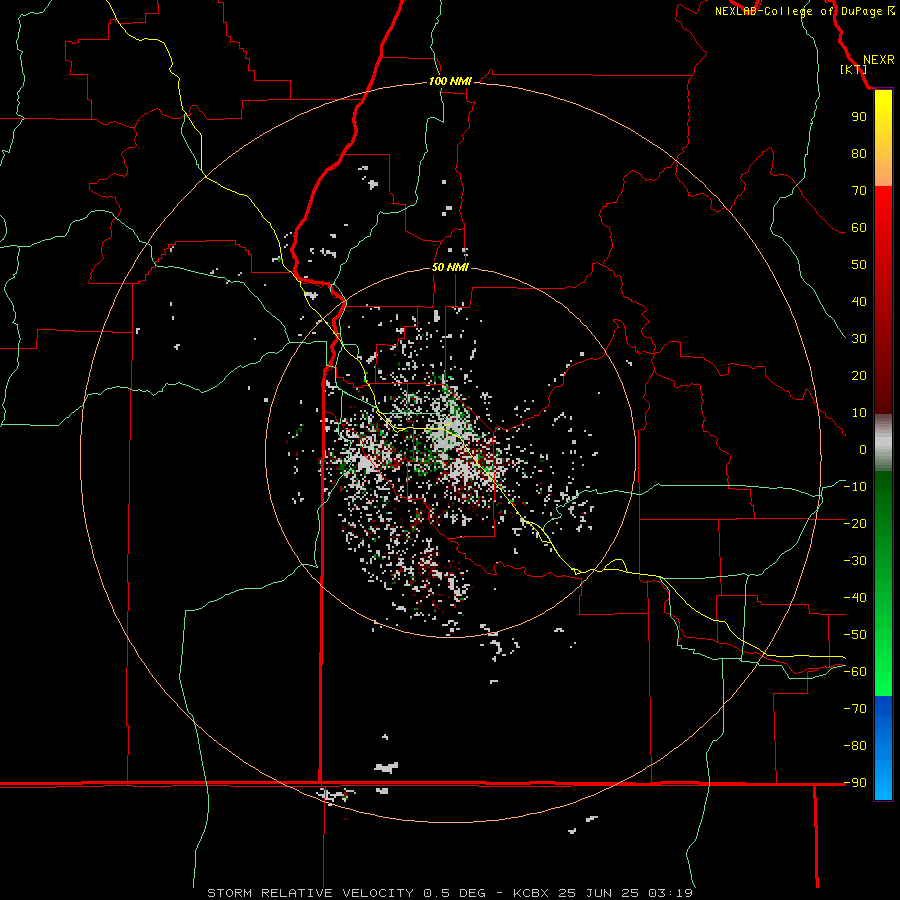Click the 50 value on the velocity scale
This screenshot has width=900, height=900.
point(859,265)
